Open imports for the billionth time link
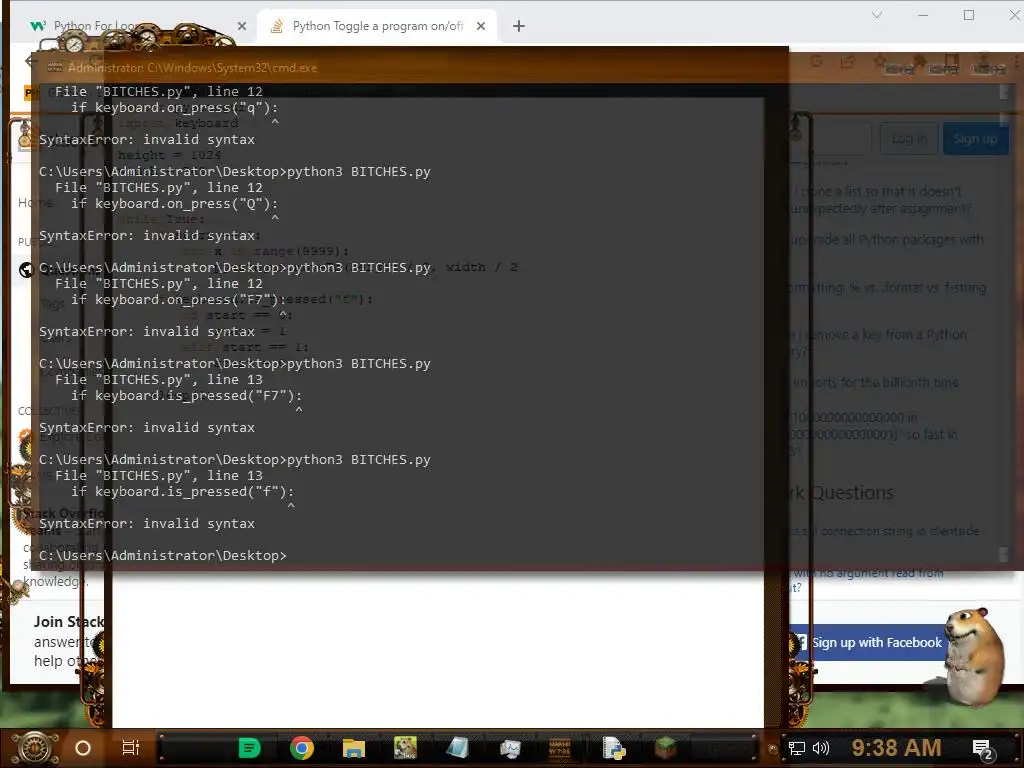The width and height of the screenshot is (1024, 768). [x=875, y=382]
